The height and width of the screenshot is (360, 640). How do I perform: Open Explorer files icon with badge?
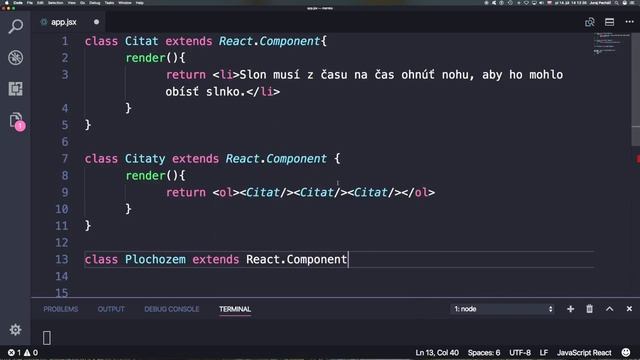(x=17, y=121)
